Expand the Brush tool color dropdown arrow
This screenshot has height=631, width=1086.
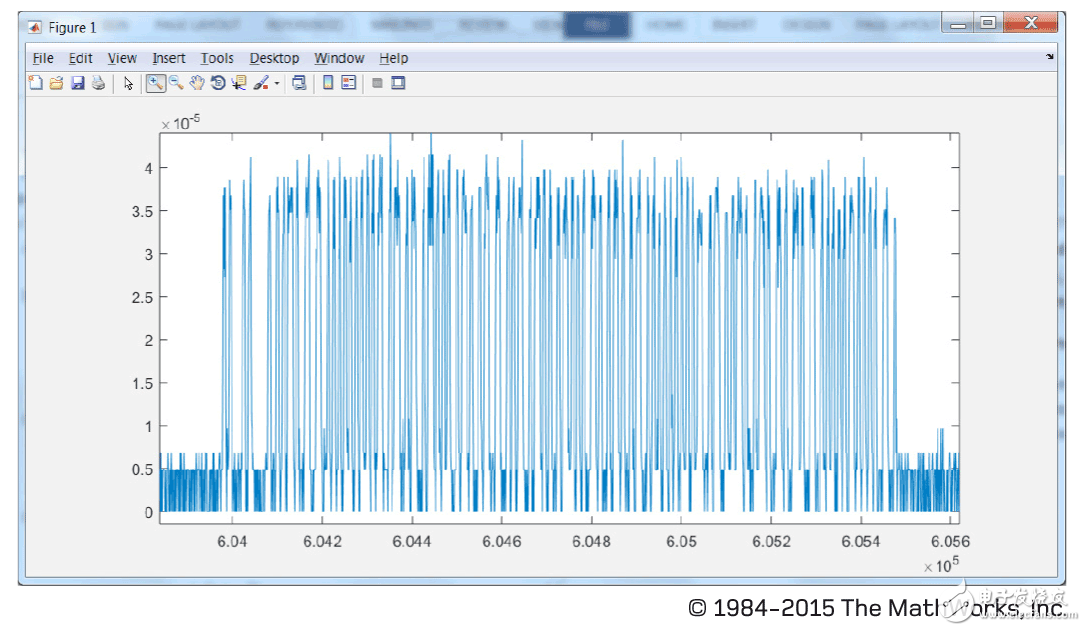pyautogui.click(x=277, y=85)
